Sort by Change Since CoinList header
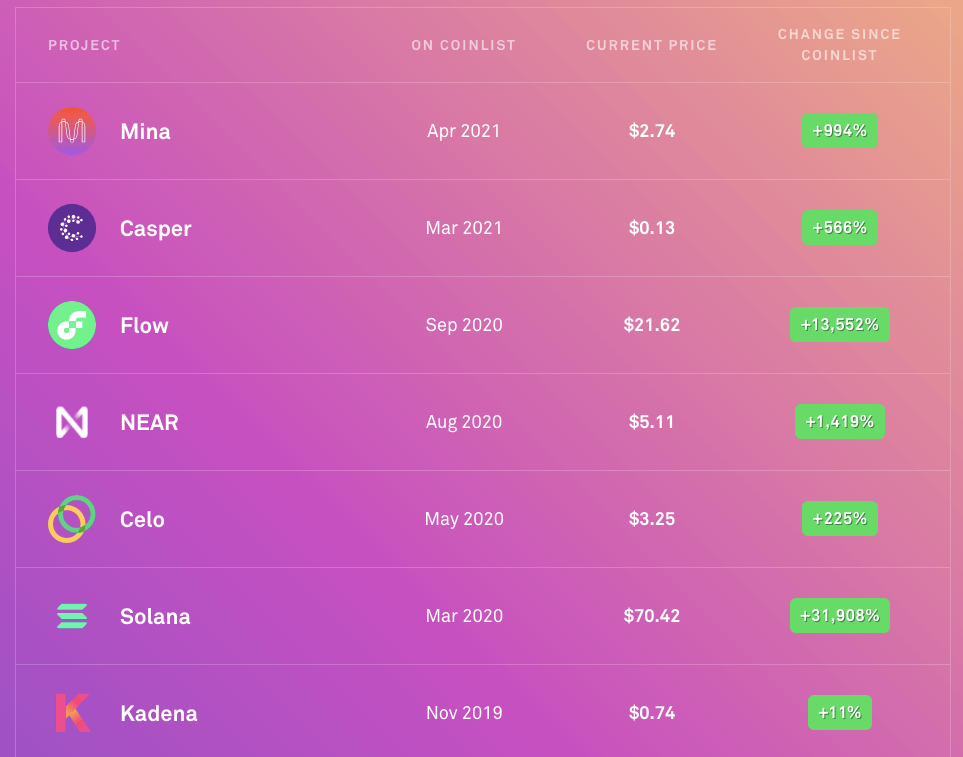Viewport: 963px width, 757px height. 839,45
